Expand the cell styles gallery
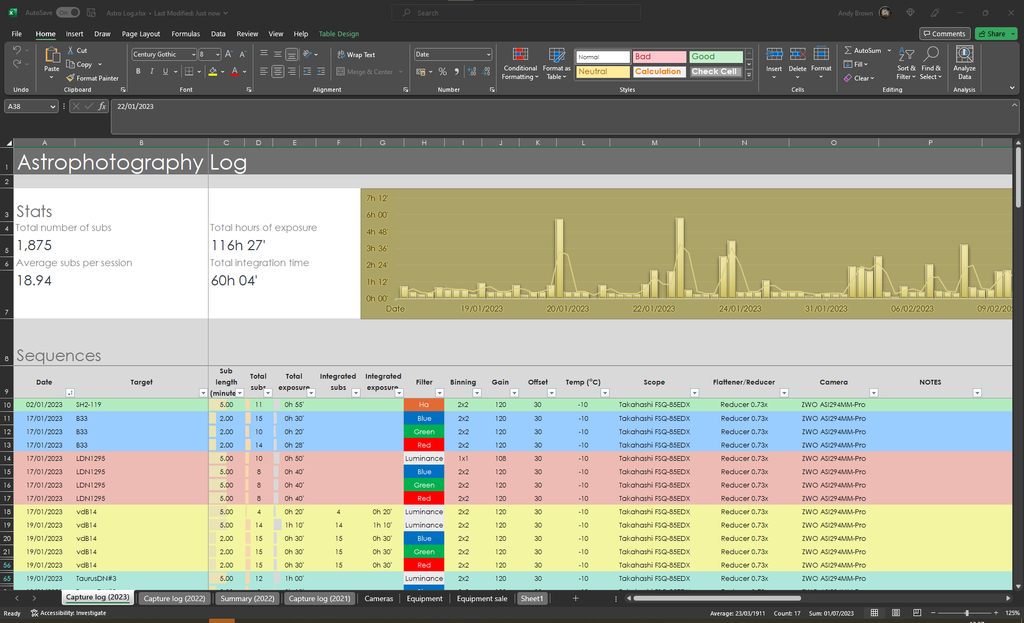Image resolution: width=1024 pixels, height=623 pixels. [x=749, y=76]
